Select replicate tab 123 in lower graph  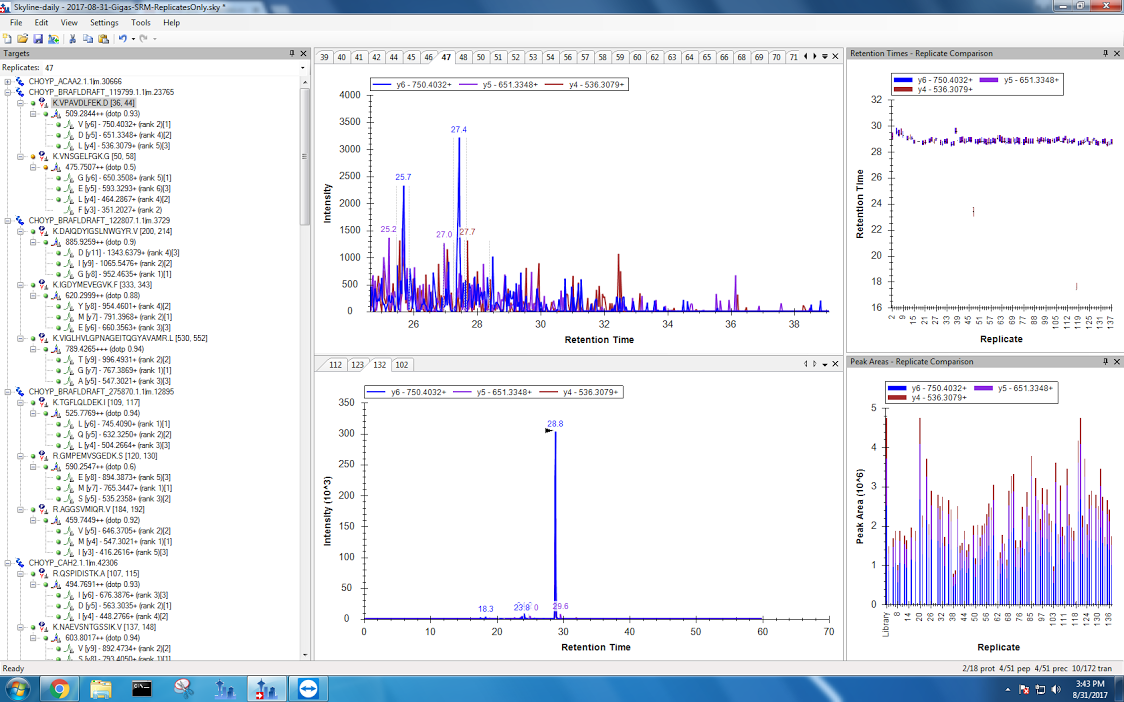pyautogui.click(x=357, y=365)
